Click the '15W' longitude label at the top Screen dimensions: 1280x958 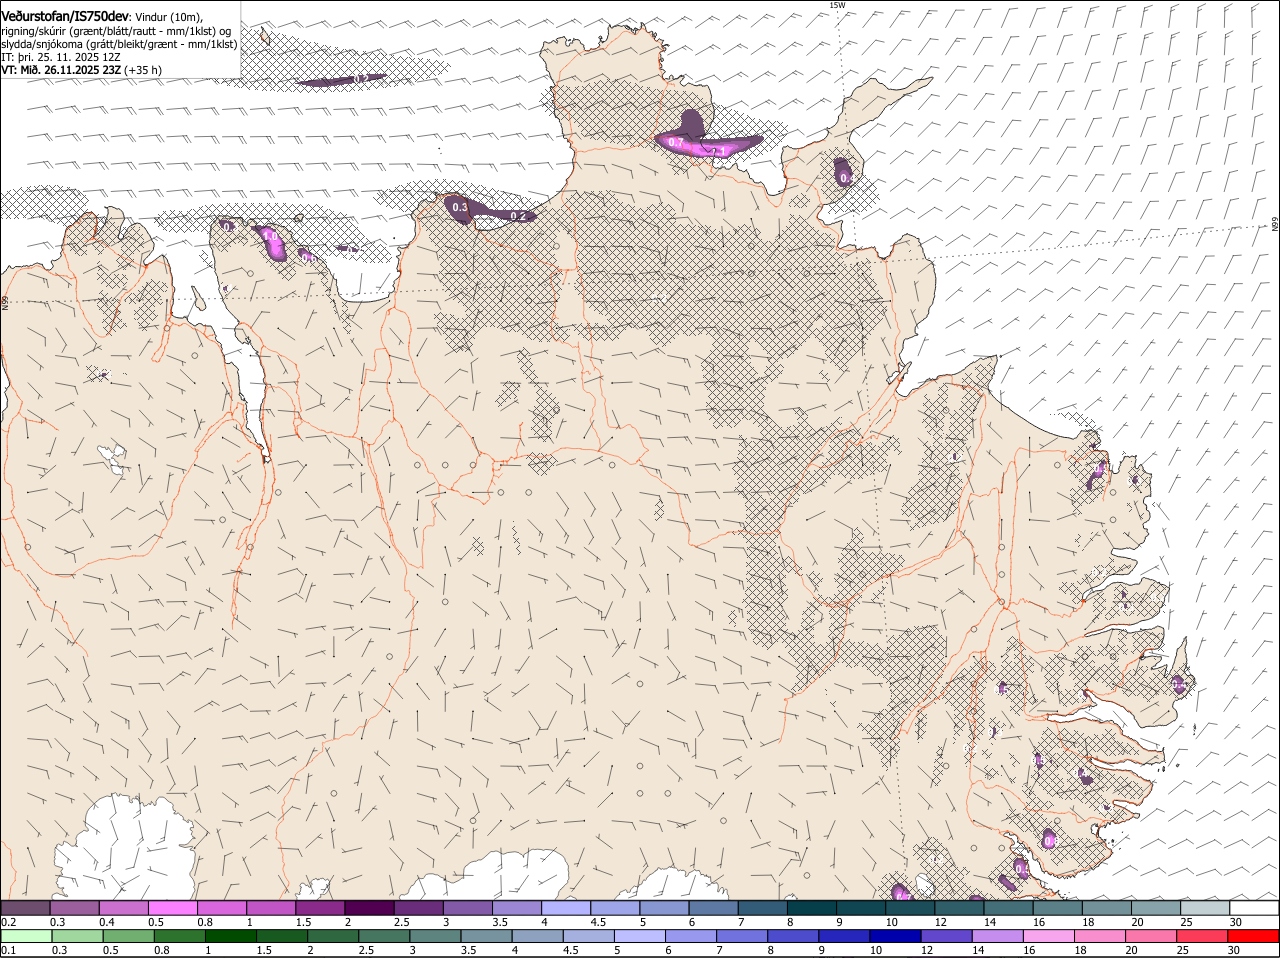[837, 5]
